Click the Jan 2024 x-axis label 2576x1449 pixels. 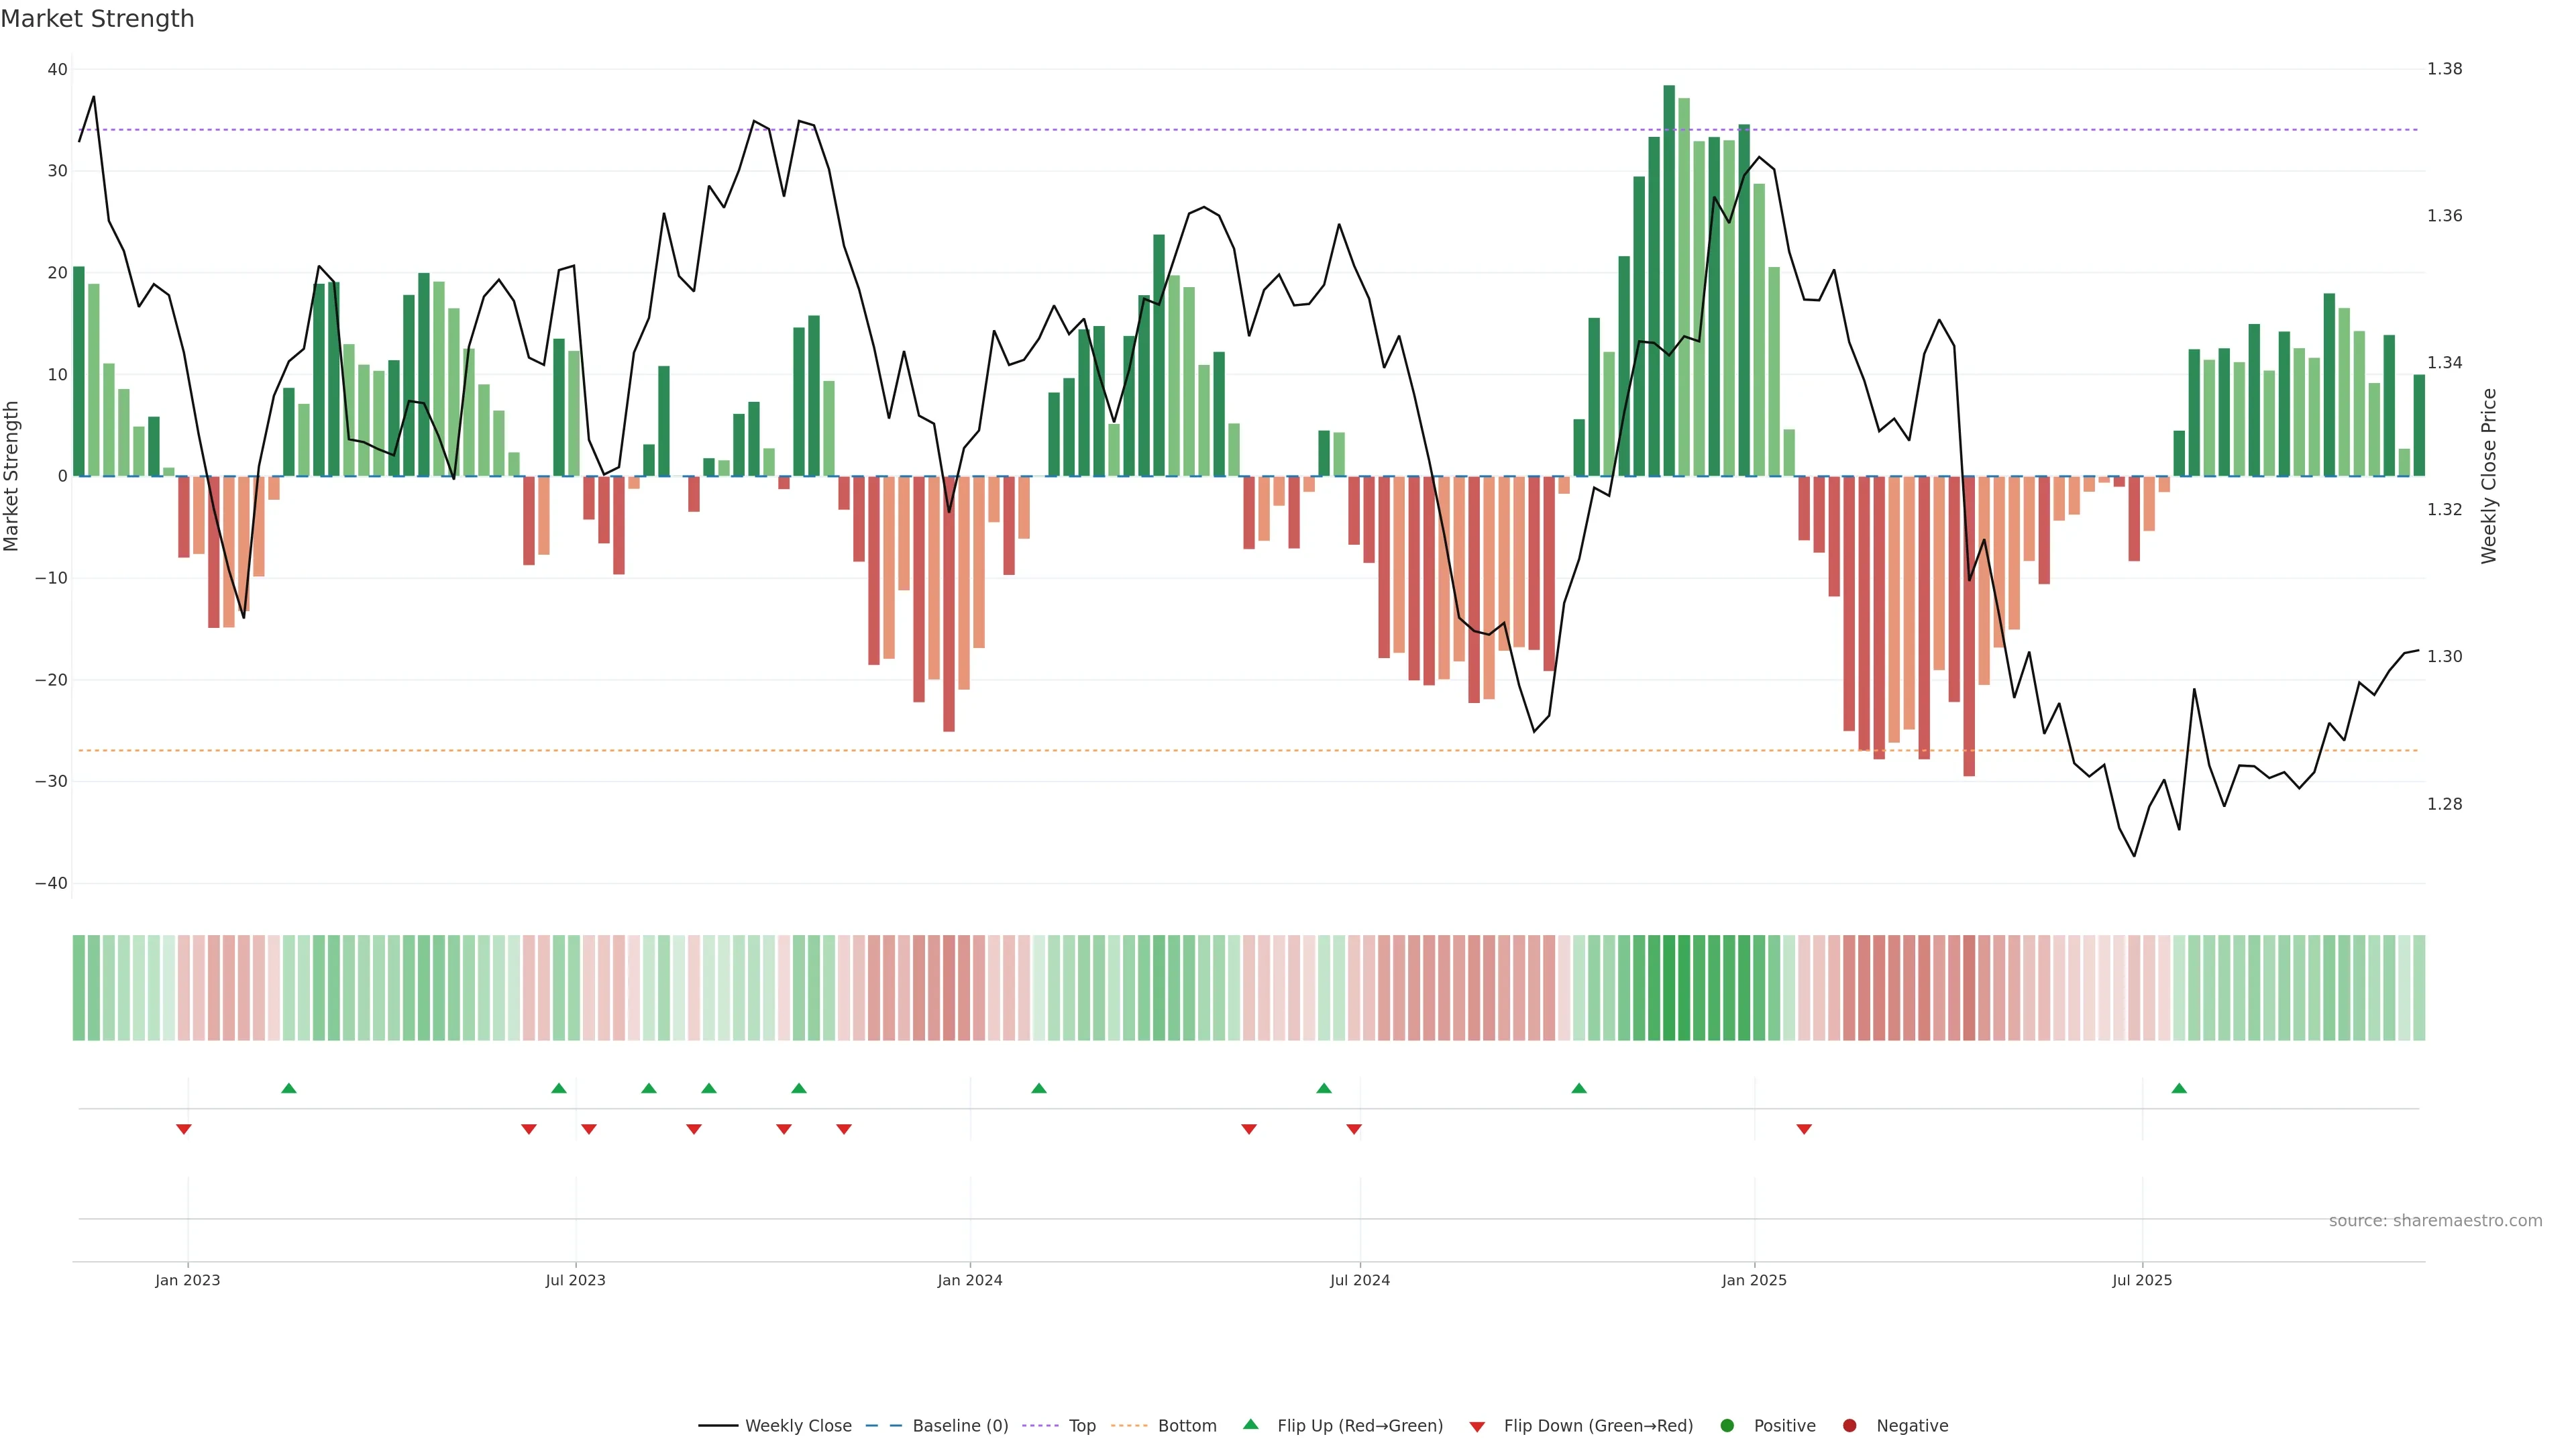[x=969, y=1280]
